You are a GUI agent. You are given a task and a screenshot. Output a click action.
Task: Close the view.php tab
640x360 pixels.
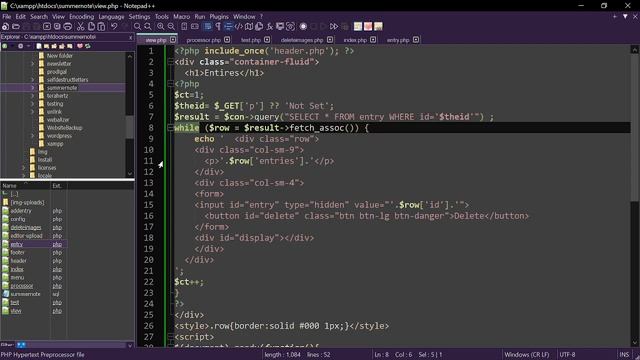pos(173,40)
